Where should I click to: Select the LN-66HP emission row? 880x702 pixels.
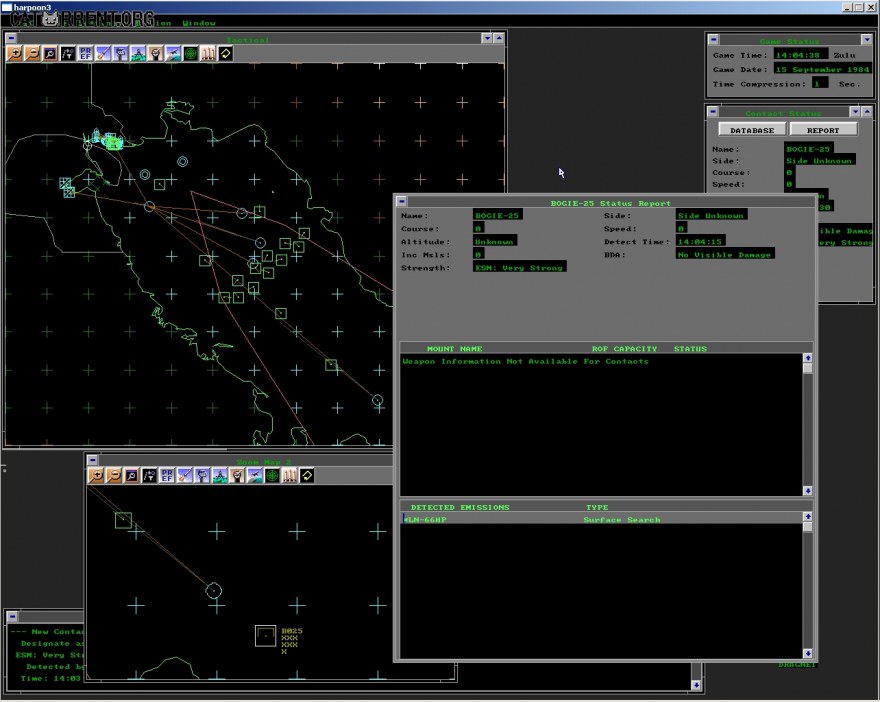(602, 519)
